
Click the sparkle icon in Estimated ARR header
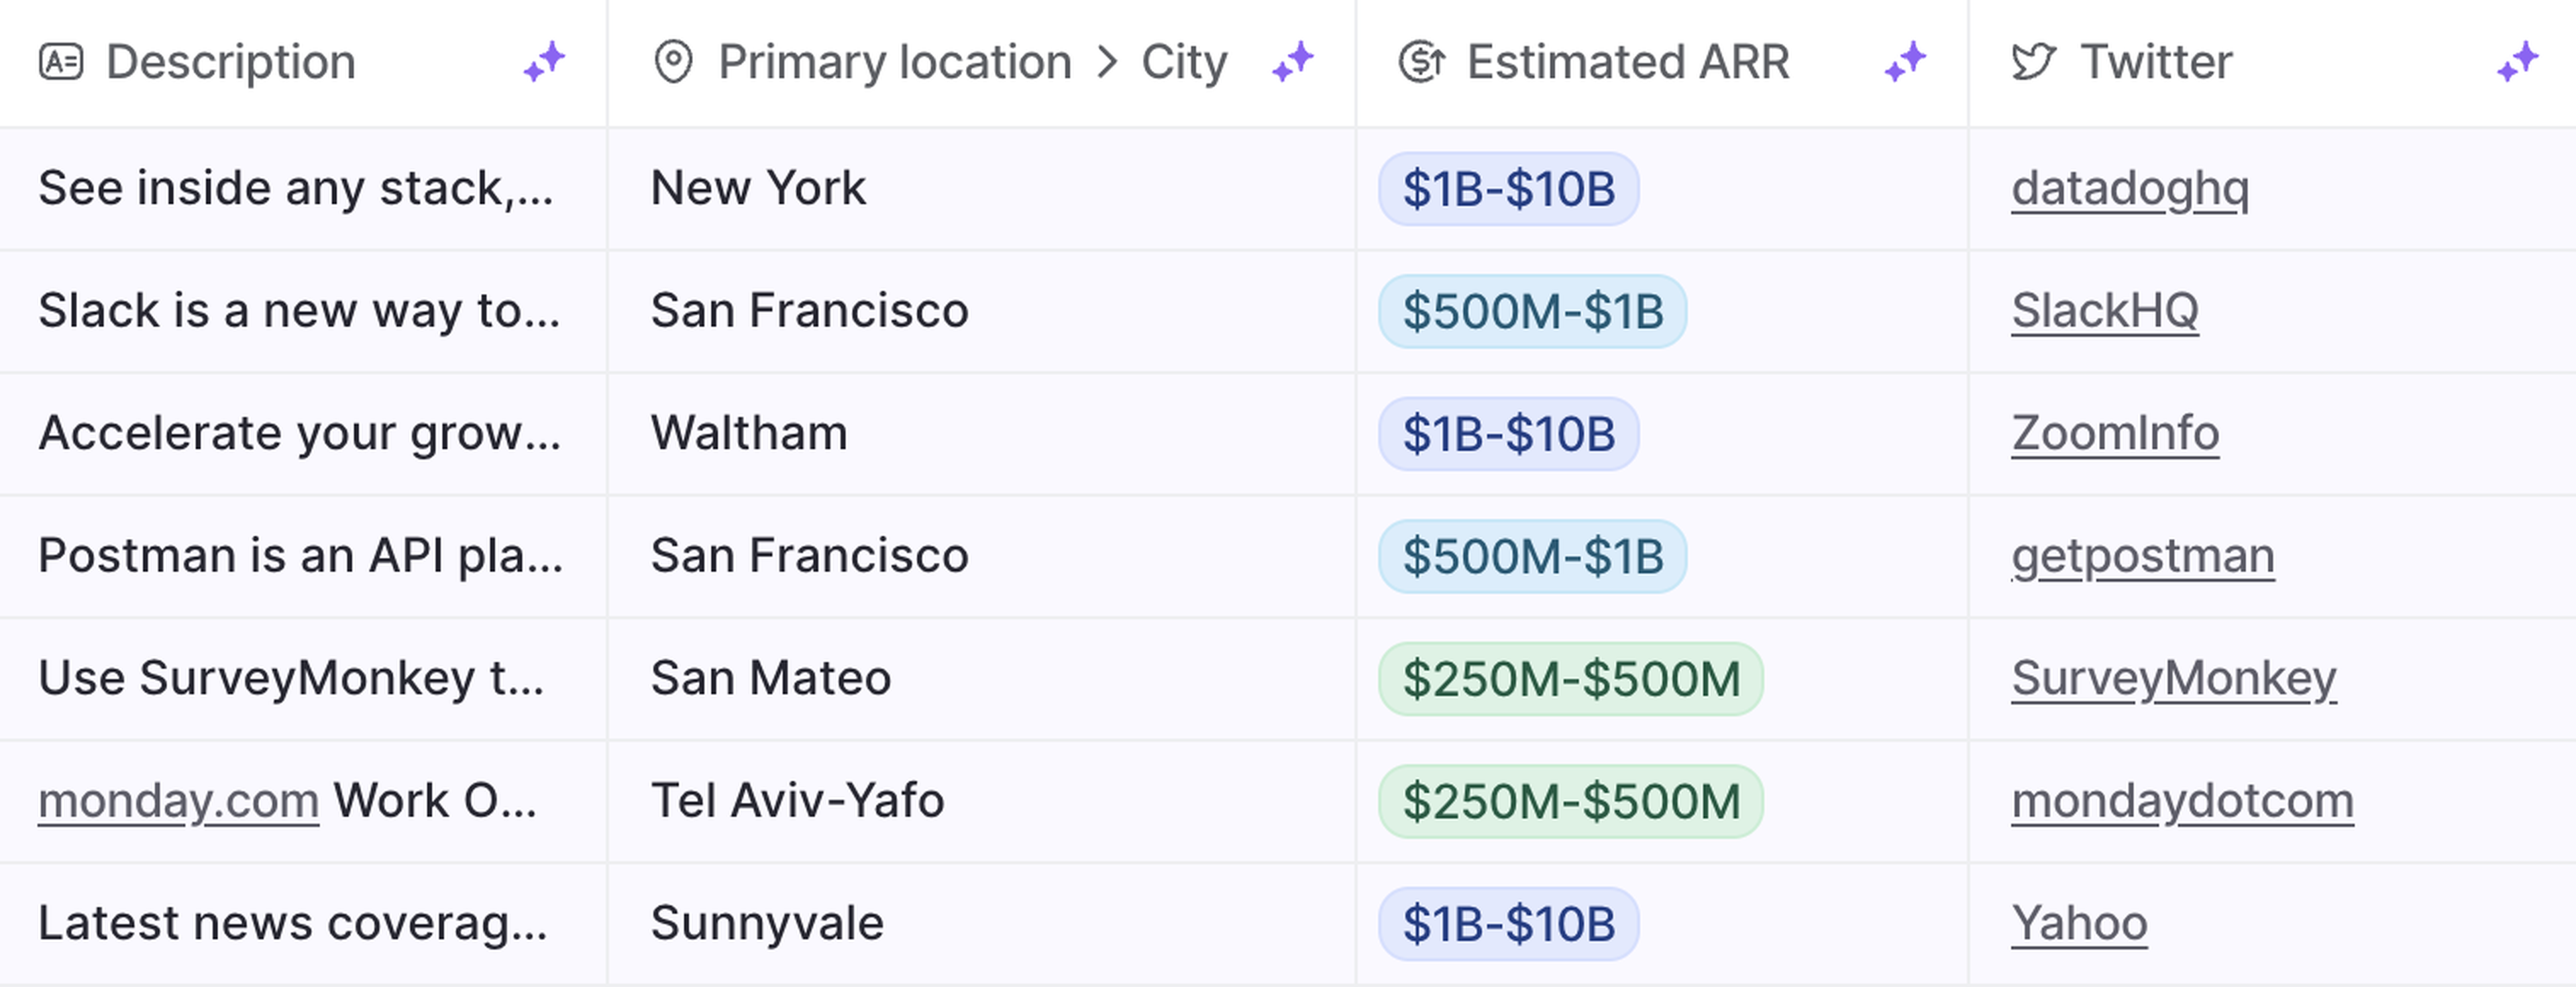click(x=1906, y=62)
